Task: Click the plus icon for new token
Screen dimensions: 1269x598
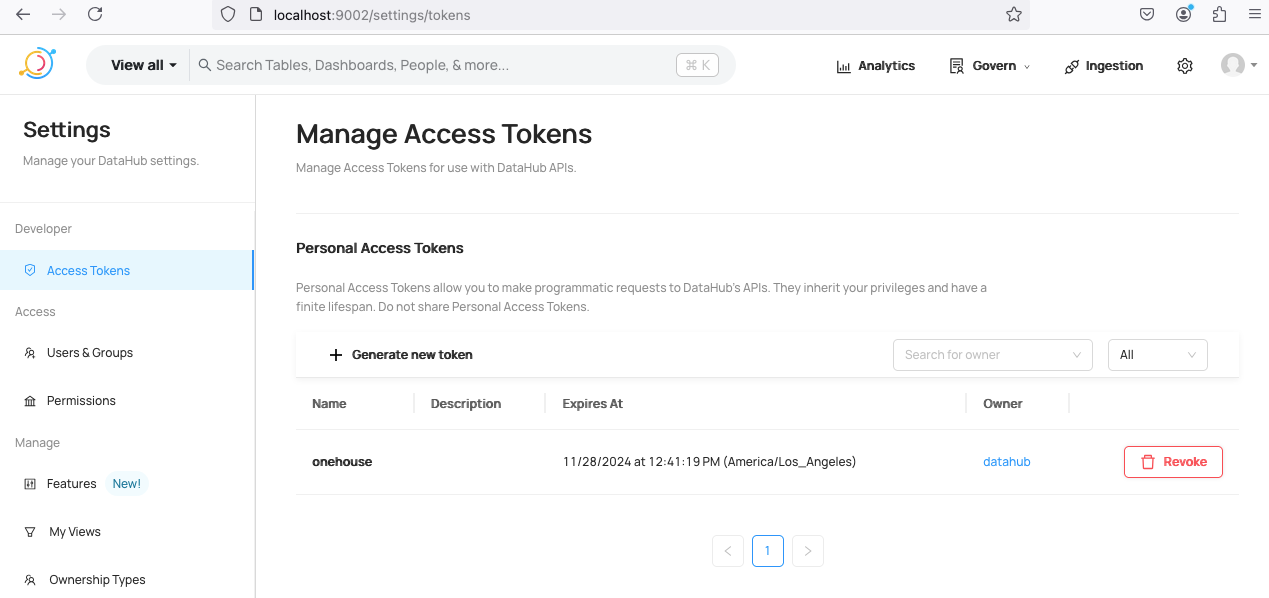Action: 336,355
